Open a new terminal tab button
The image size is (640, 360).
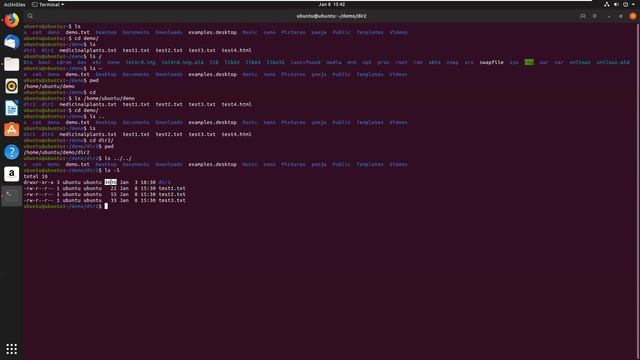tap(582, 16)
